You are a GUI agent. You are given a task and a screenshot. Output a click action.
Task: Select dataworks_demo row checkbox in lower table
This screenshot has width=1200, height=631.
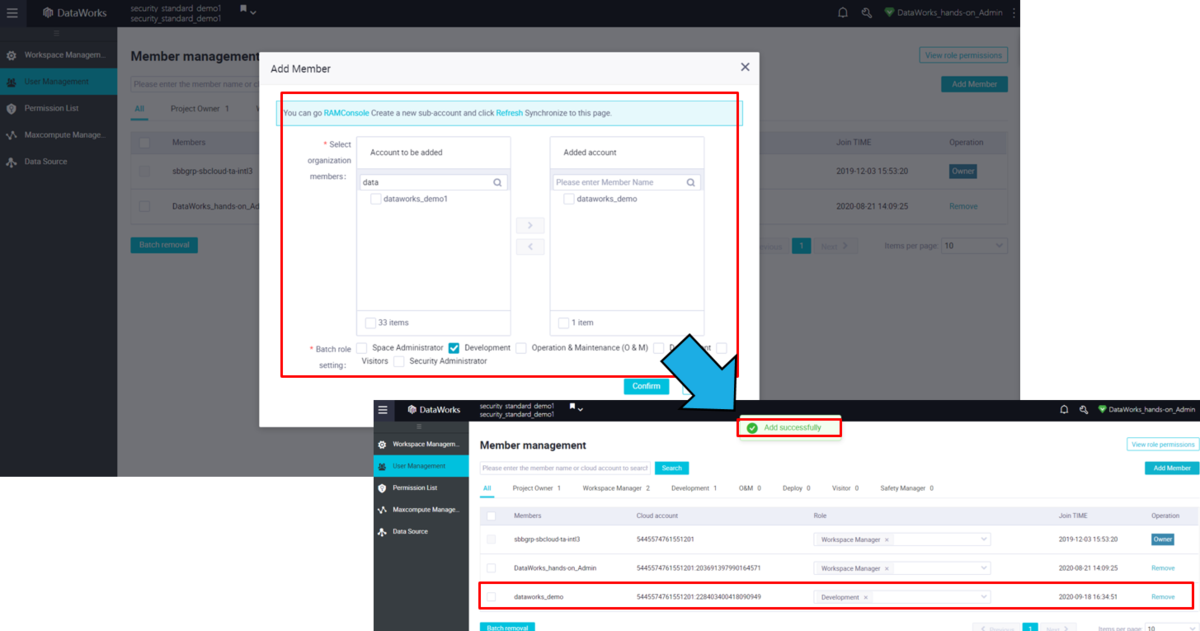(491, 597)
